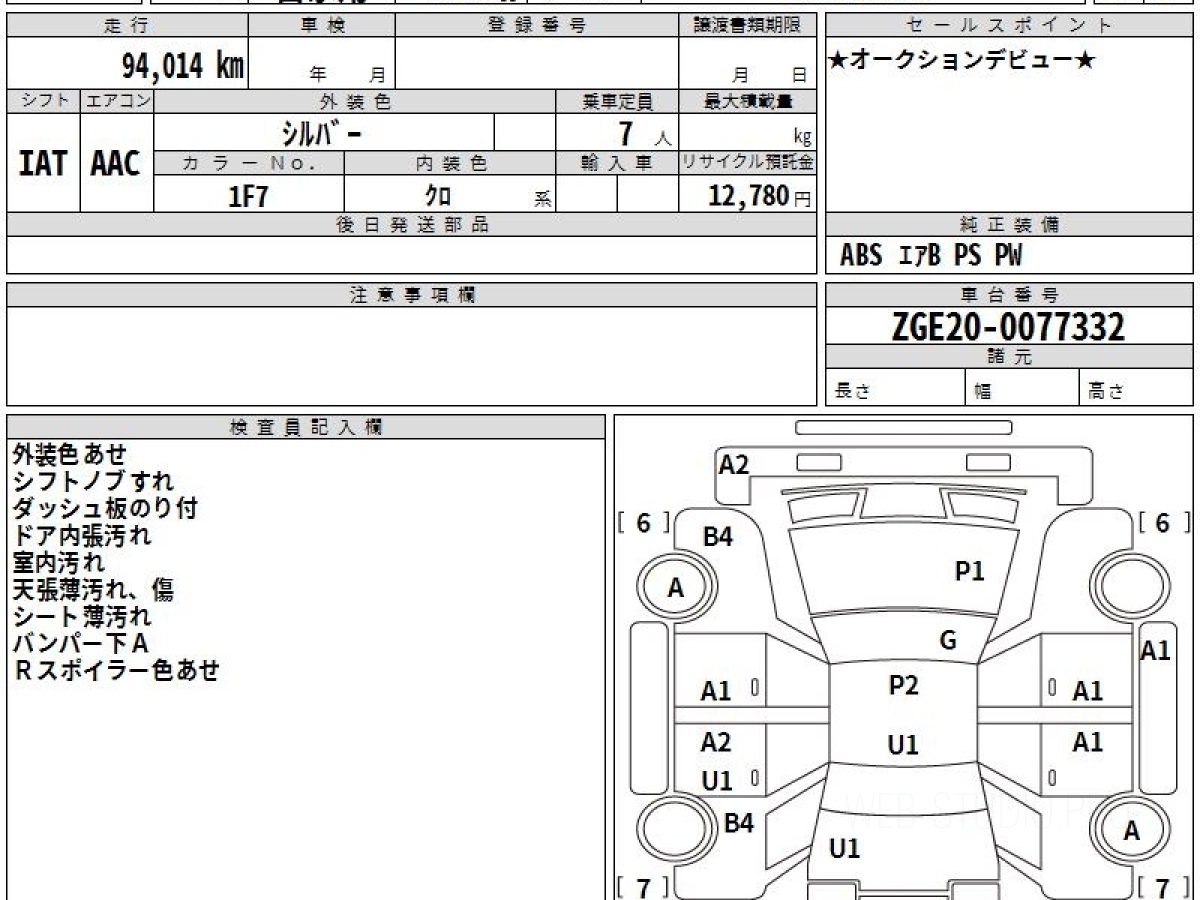Select the 外装色 header
Viewport: 1200px width, 900px height.
355,101
